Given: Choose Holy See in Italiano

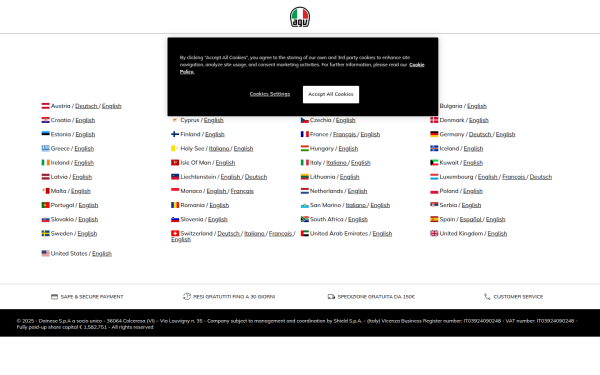Looking at the screenshot, I should point(219,148).
